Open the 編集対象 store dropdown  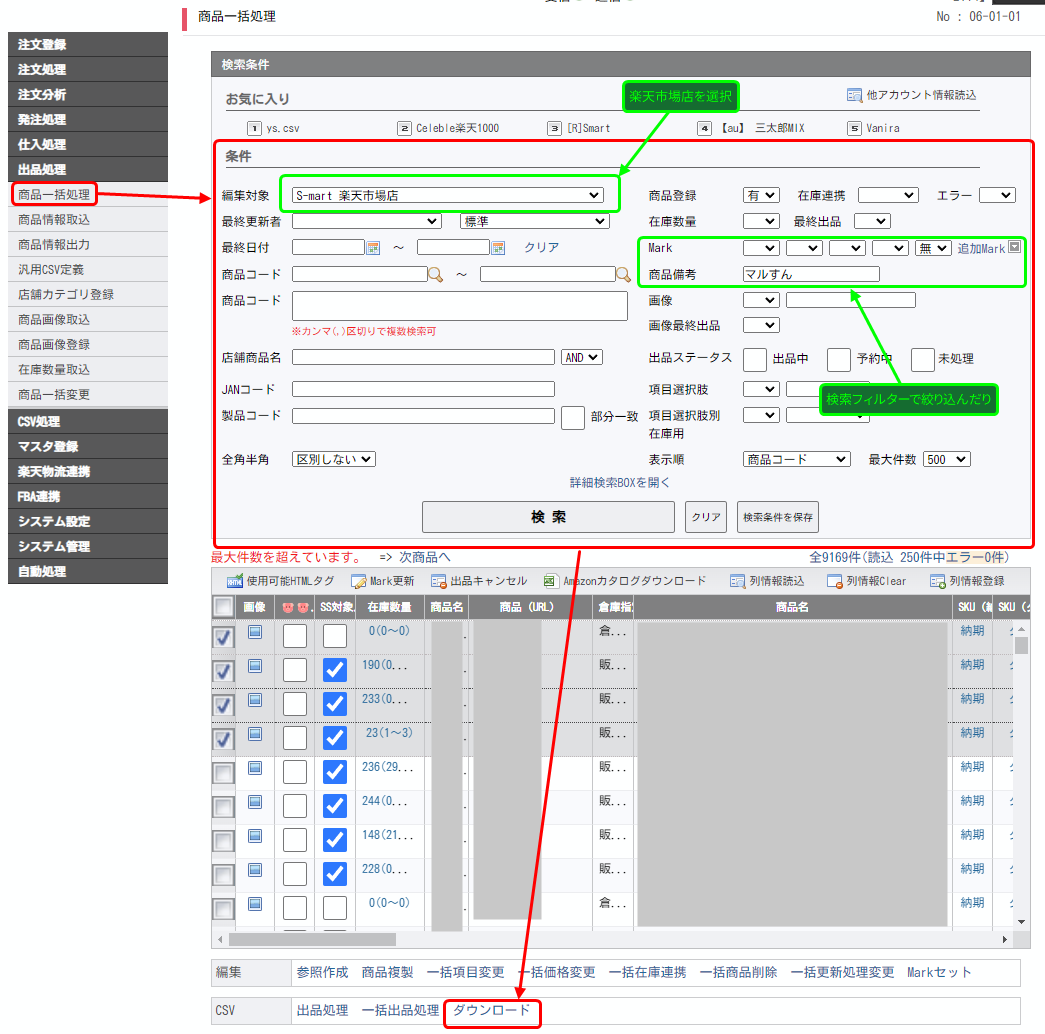point(447,195)
